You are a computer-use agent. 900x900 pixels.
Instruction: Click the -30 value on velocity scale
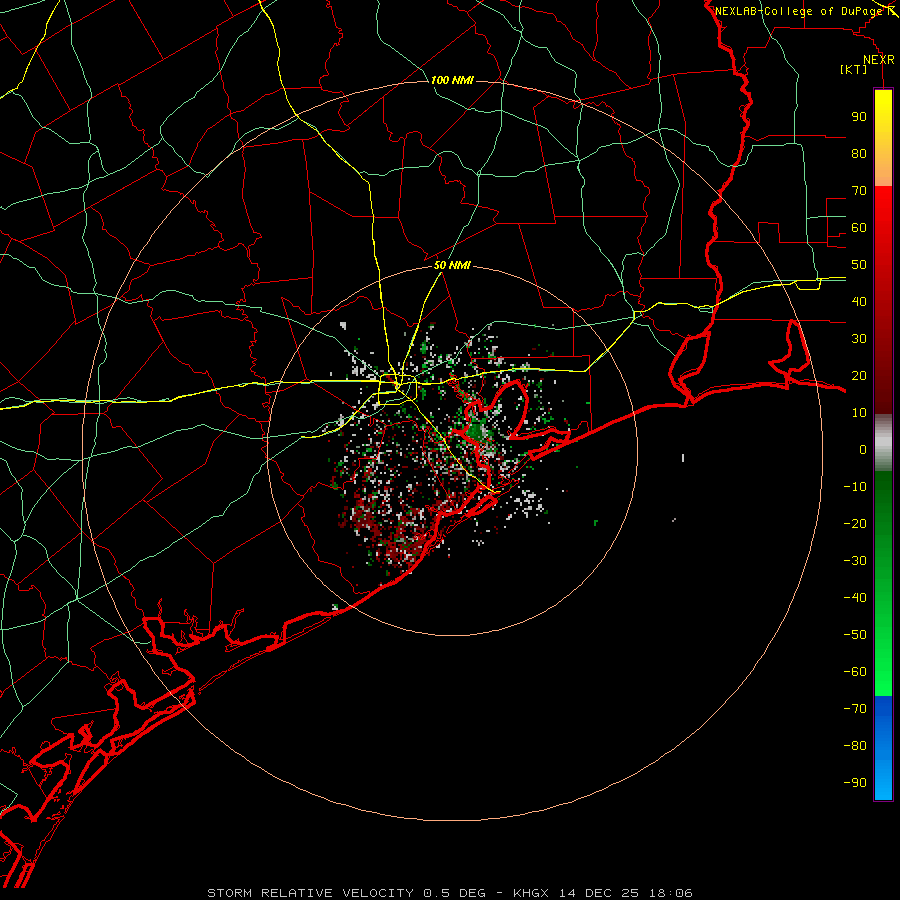point(855,561)
